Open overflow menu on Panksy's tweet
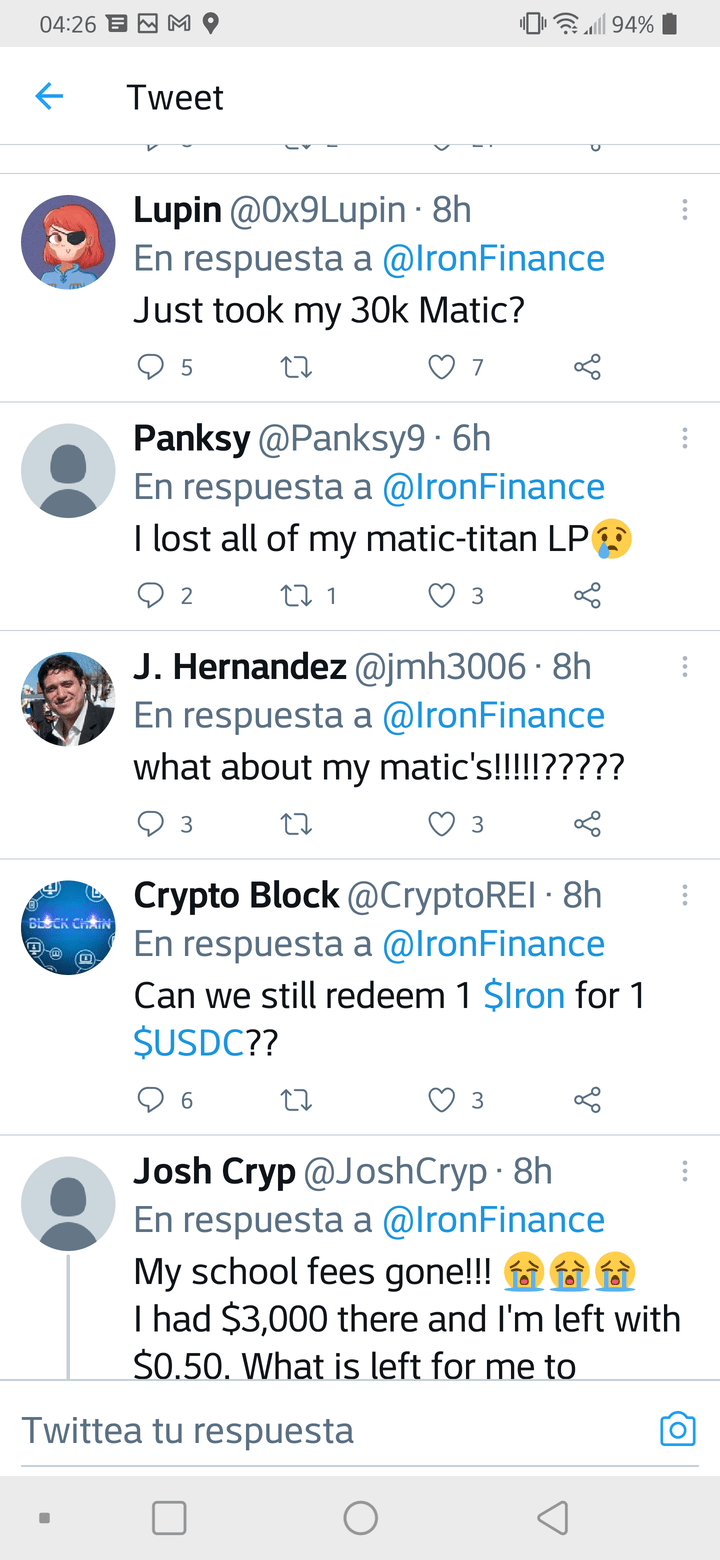Viewport: 720px width, 1560px height. 684,438
